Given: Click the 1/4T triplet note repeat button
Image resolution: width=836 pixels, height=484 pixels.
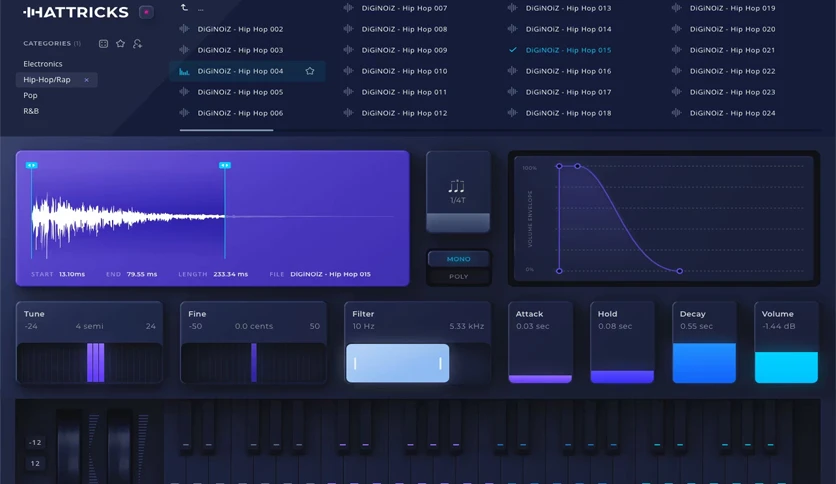Looking at the screenshot, I should pos(458,192).
